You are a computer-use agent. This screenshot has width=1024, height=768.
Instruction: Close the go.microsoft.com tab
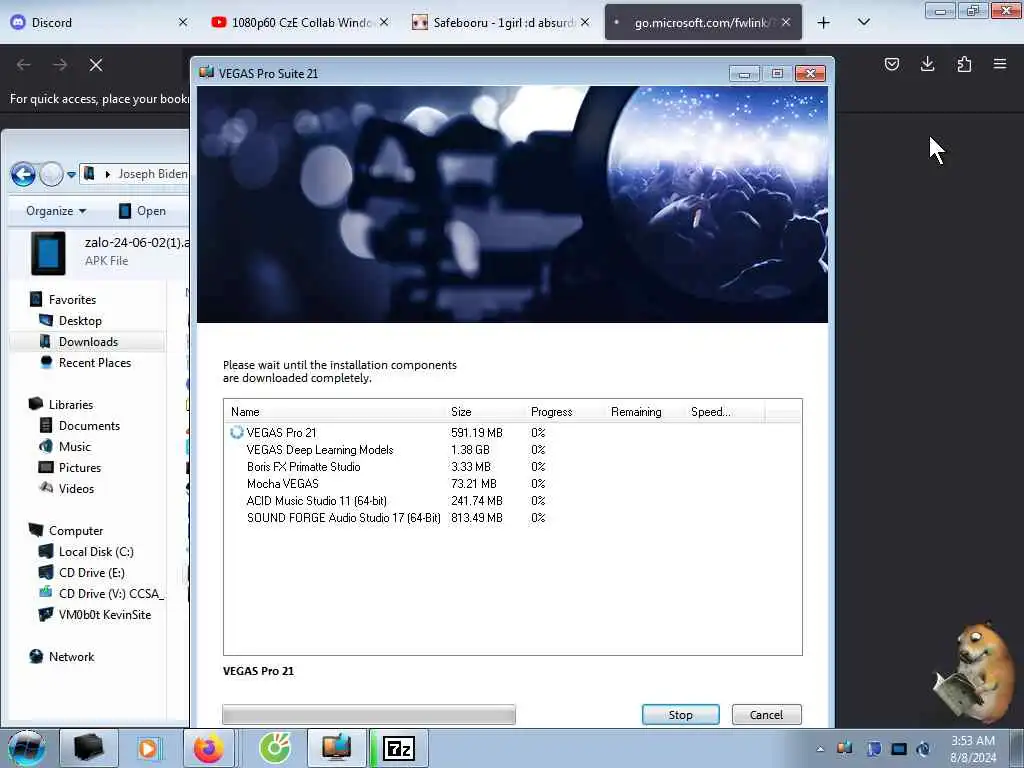point(786,22)
